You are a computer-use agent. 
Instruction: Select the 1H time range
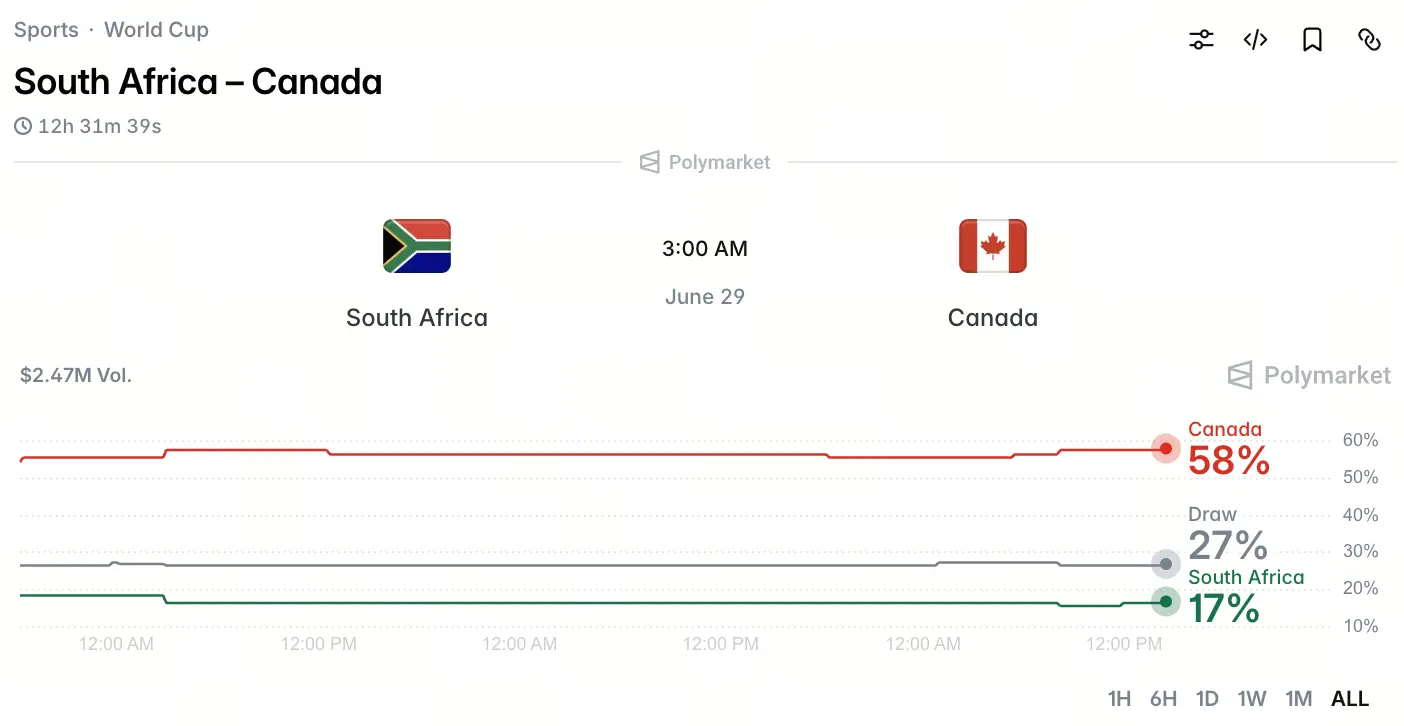point(1120,698)
